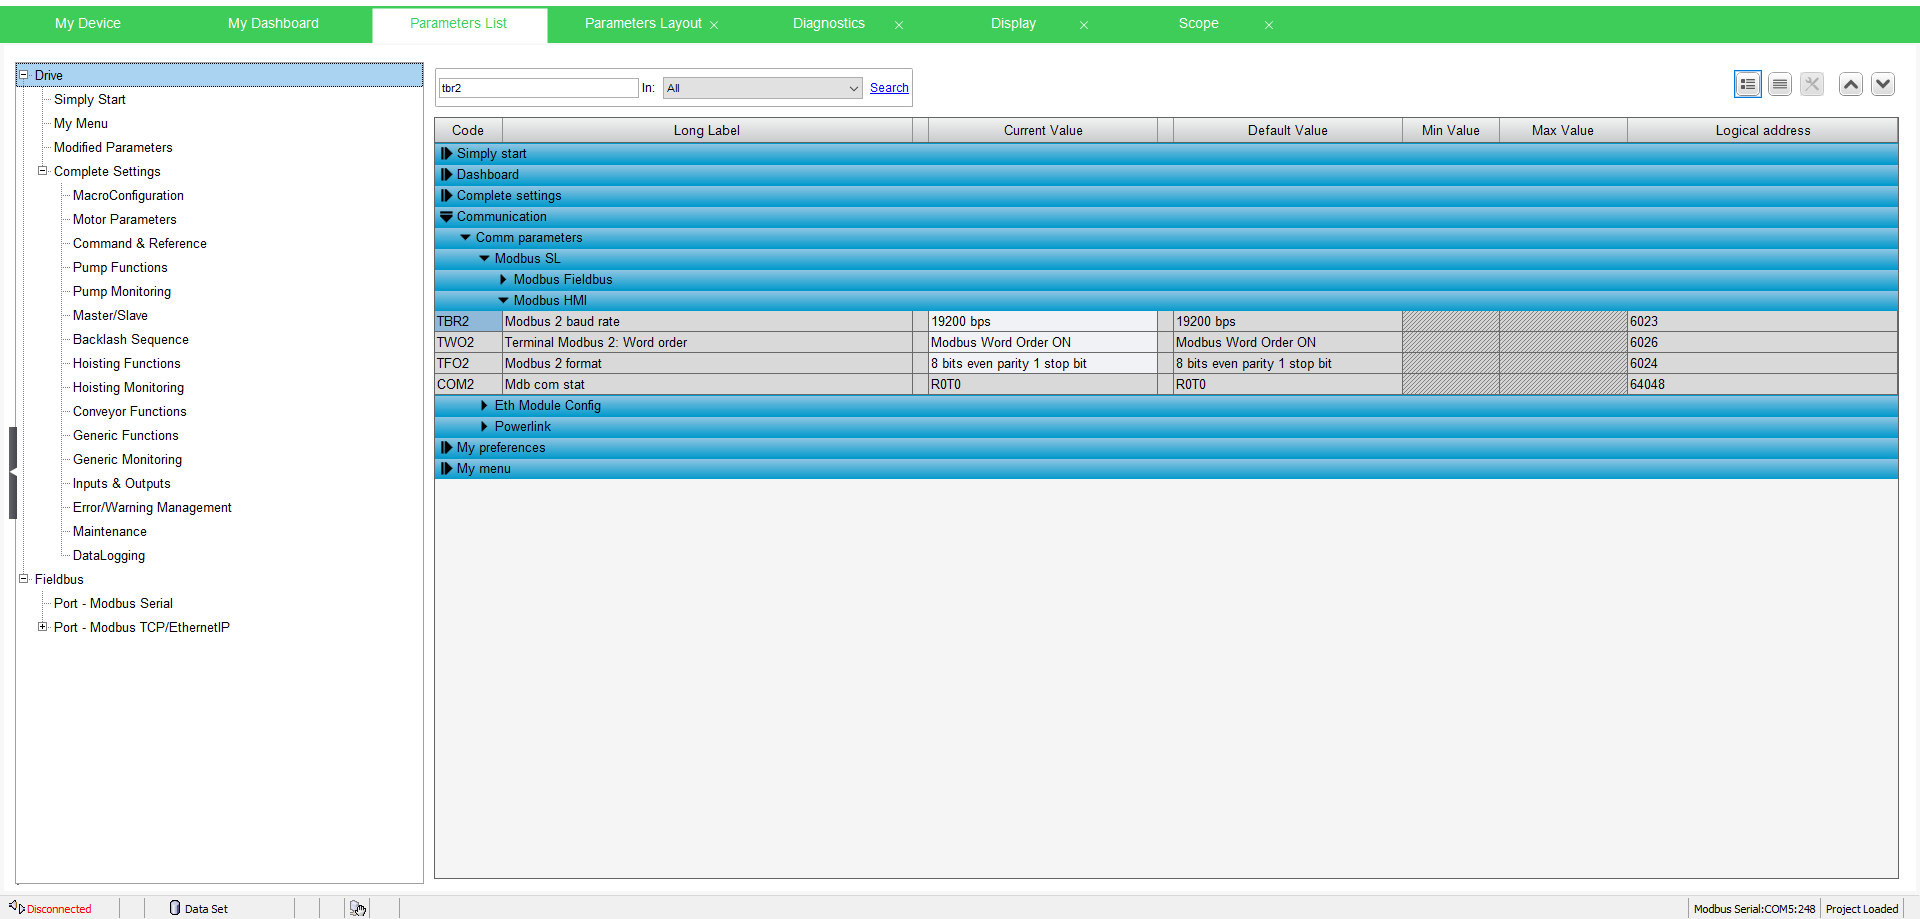Click the Current Value column header
1920x919 pixels.
click(x=1043, y=130)
